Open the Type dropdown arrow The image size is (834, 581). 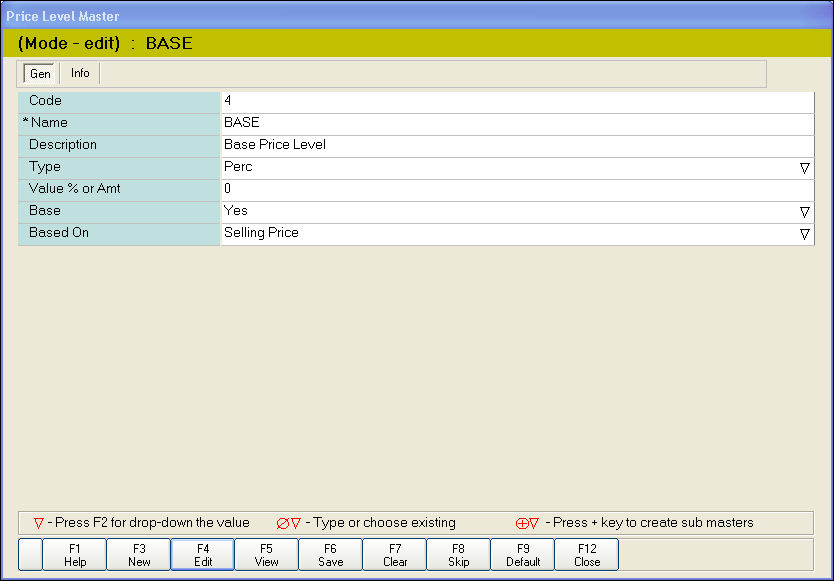(x=804, y=169)
